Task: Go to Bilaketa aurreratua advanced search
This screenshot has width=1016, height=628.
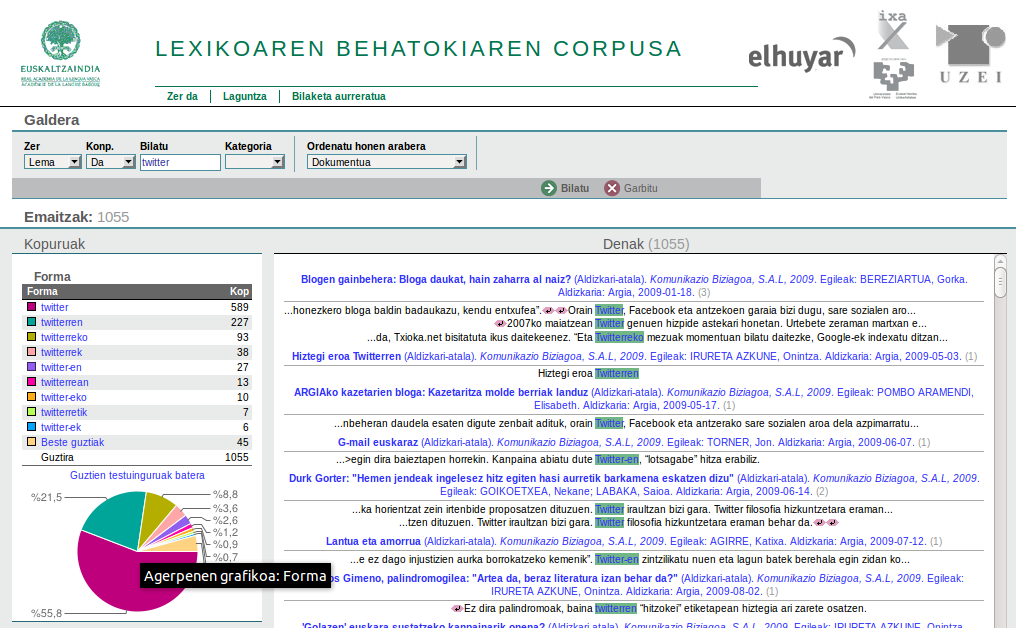Action: point(338,96)
